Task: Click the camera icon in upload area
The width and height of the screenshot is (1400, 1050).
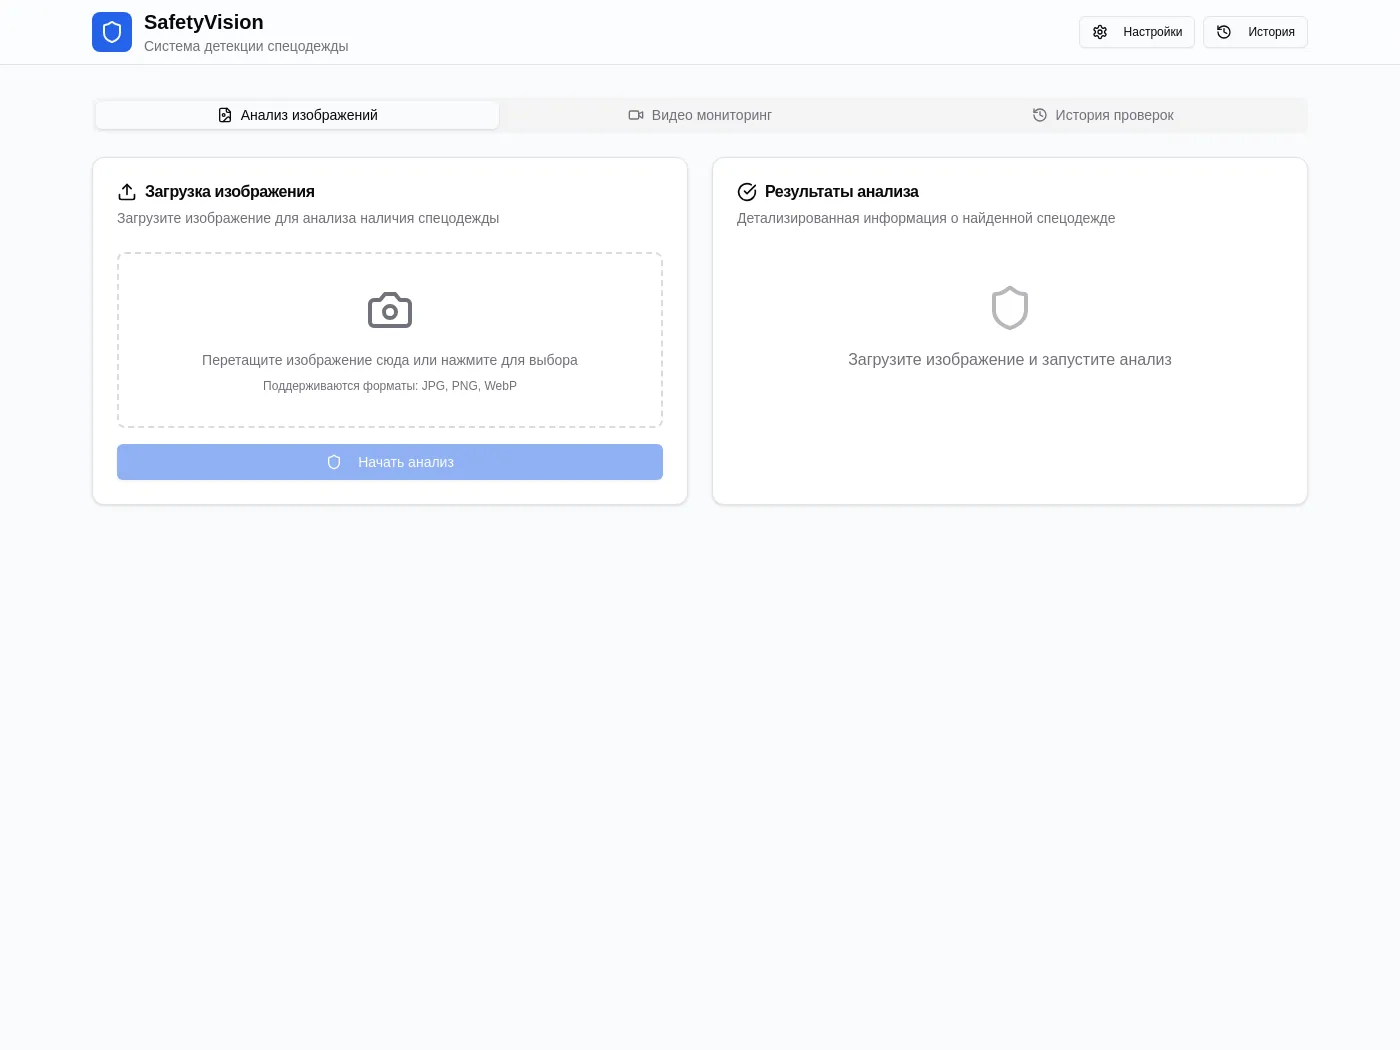Action: [390, 310]
